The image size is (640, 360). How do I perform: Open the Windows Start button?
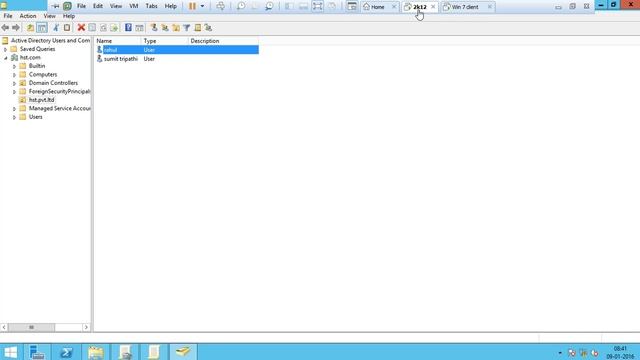click(10, 352)
